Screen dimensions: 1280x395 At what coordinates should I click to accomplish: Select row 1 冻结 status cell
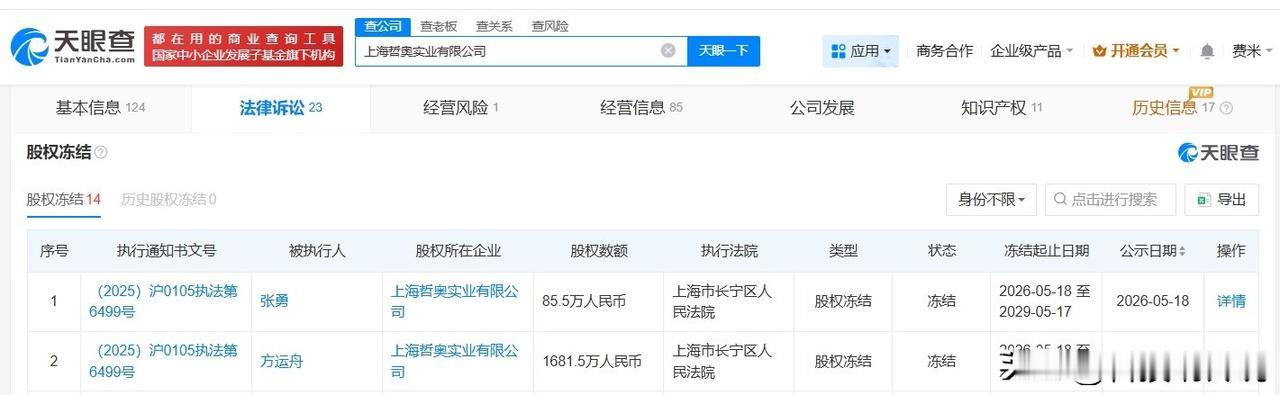click(941, 301)
